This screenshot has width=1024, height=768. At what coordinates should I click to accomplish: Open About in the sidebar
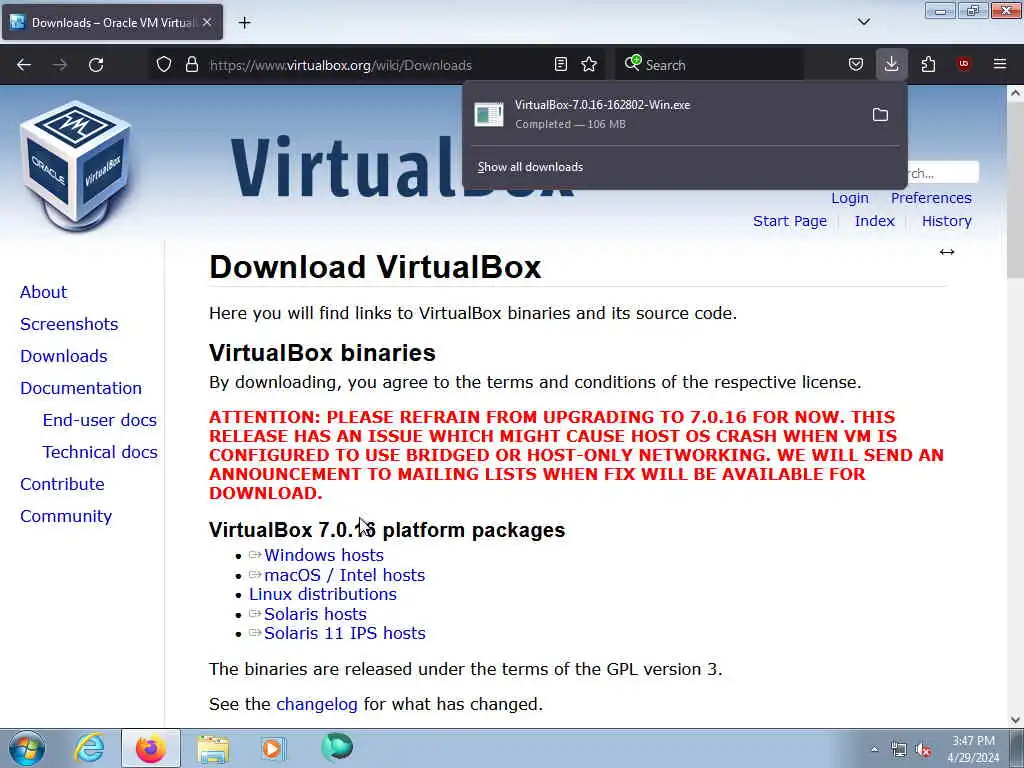(43, 292)
